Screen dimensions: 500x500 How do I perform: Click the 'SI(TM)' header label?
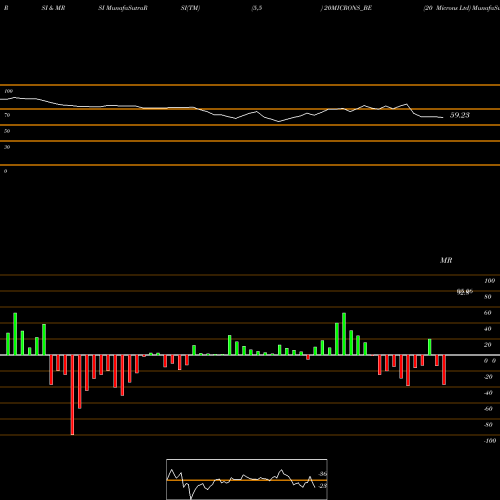coord(190,8)
